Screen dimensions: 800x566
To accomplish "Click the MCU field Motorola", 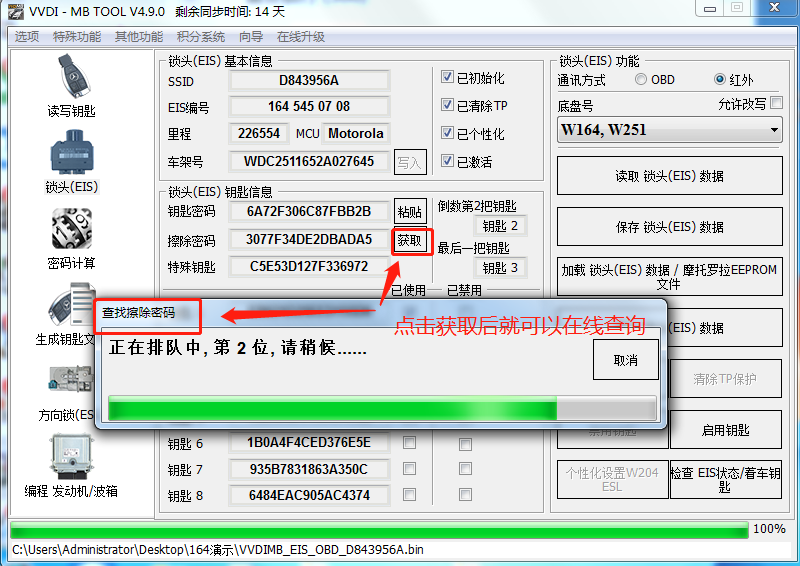I will tap(356, 134).
